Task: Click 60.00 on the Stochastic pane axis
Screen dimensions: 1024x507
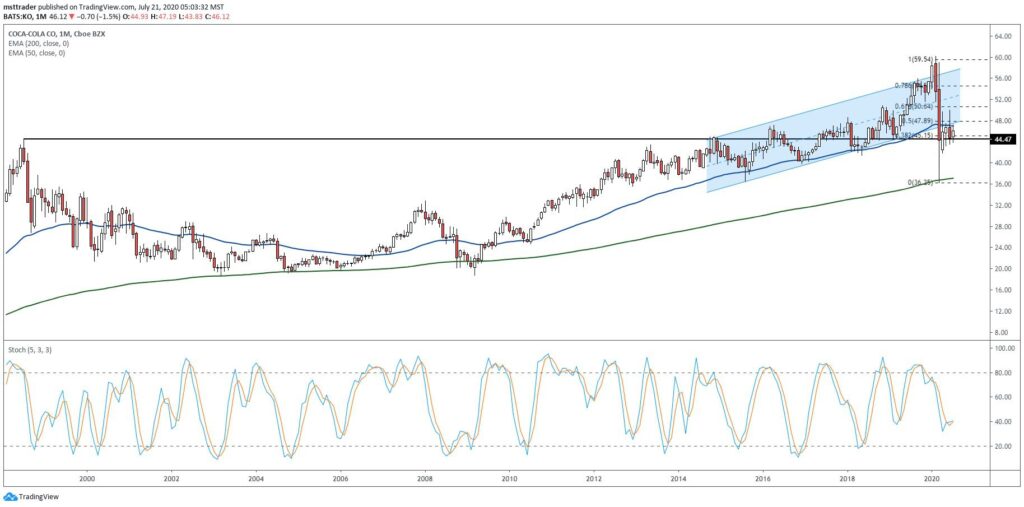Action: click(1002, 397)
